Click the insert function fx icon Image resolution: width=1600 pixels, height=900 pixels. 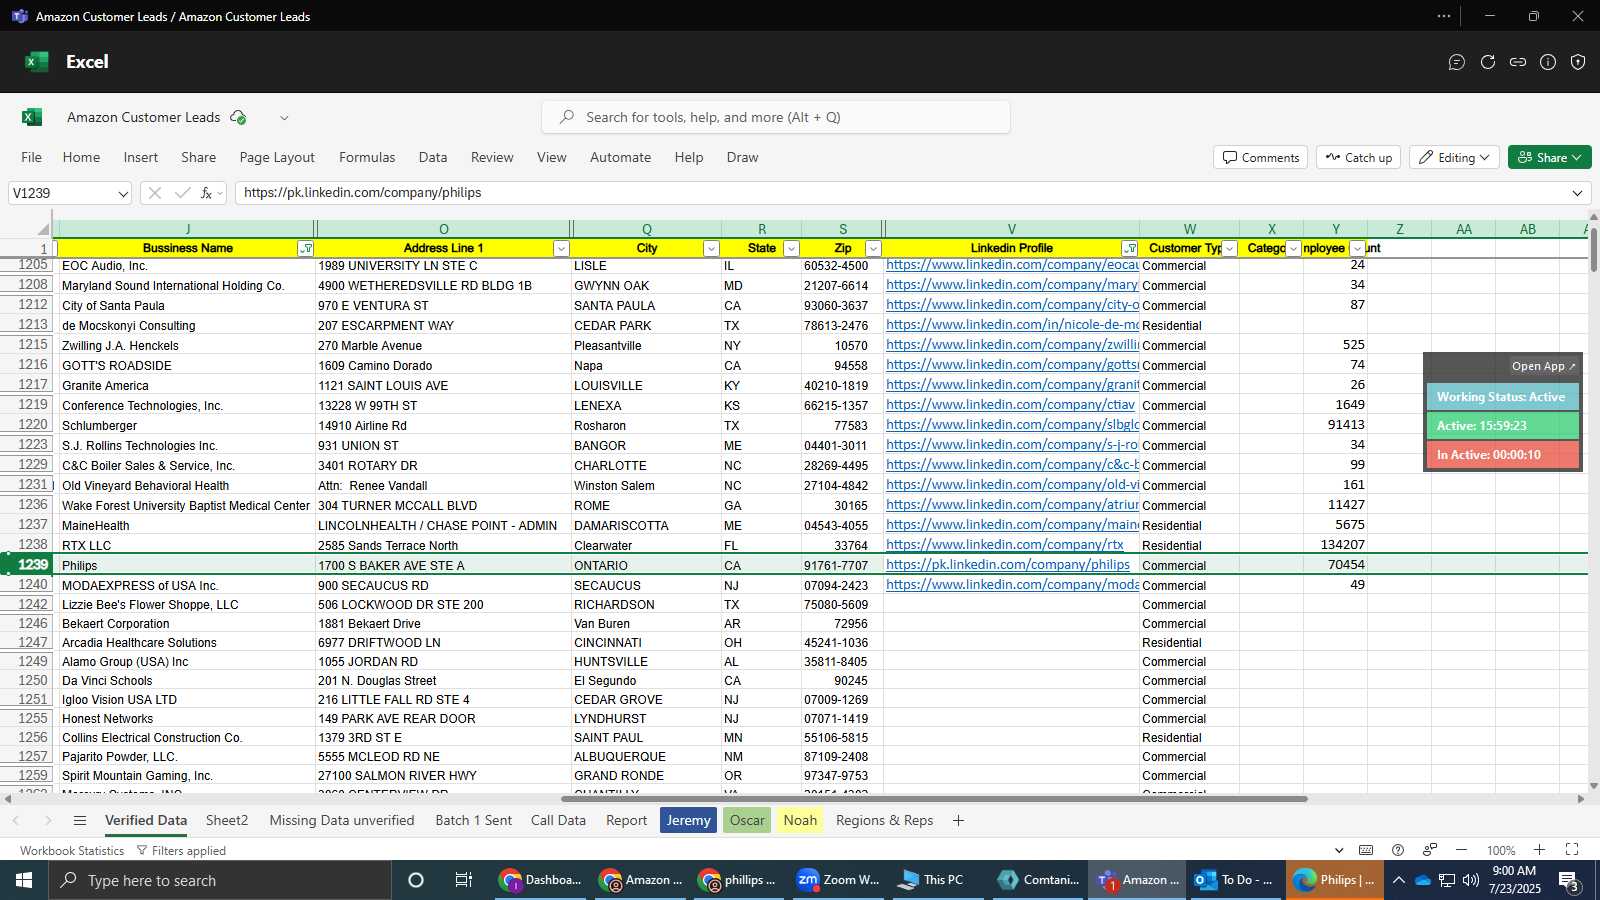[206, 193]
